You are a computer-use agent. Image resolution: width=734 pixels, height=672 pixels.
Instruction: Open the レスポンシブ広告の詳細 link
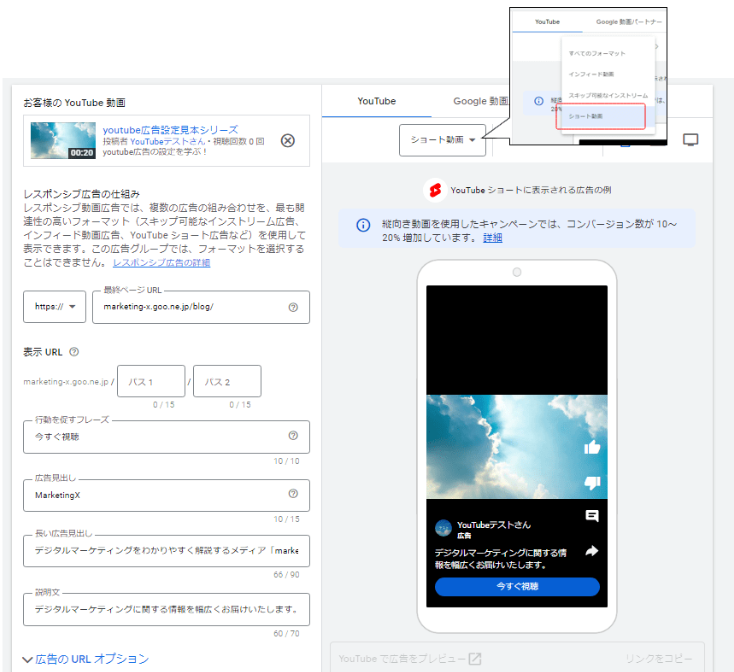pyautogui.click(x=161, y=263)
